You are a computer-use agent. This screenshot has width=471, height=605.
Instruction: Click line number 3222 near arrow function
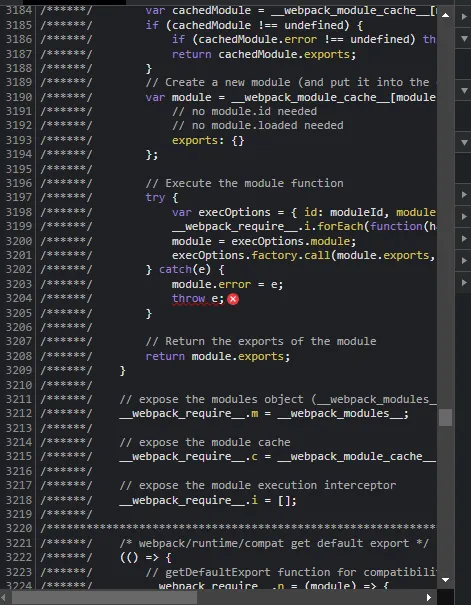pyautogui.click(x=19, y=557)
